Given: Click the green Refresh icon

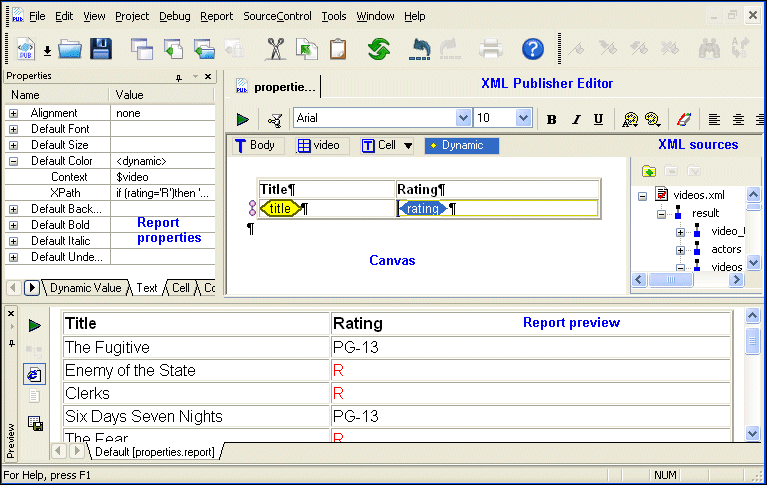Looking at the screenshot, I should point(378,49).
